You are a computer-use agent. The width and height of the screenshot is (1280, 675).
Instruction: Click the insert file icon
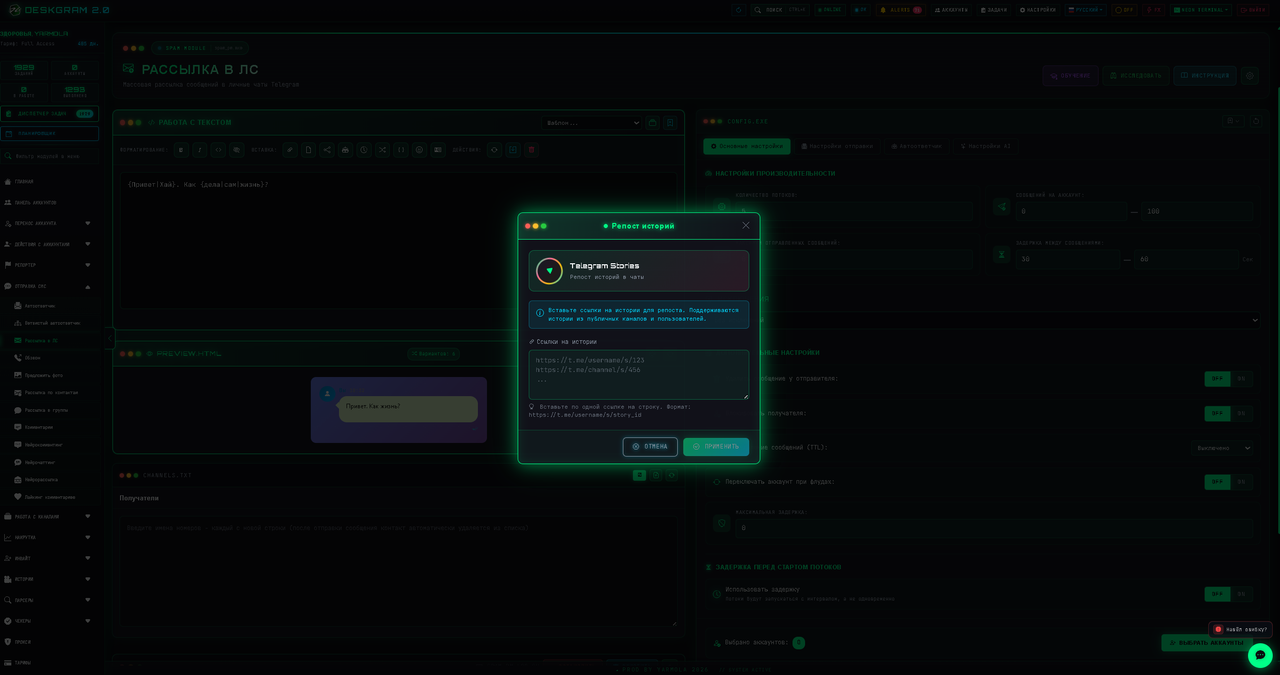tap(308, 150)
